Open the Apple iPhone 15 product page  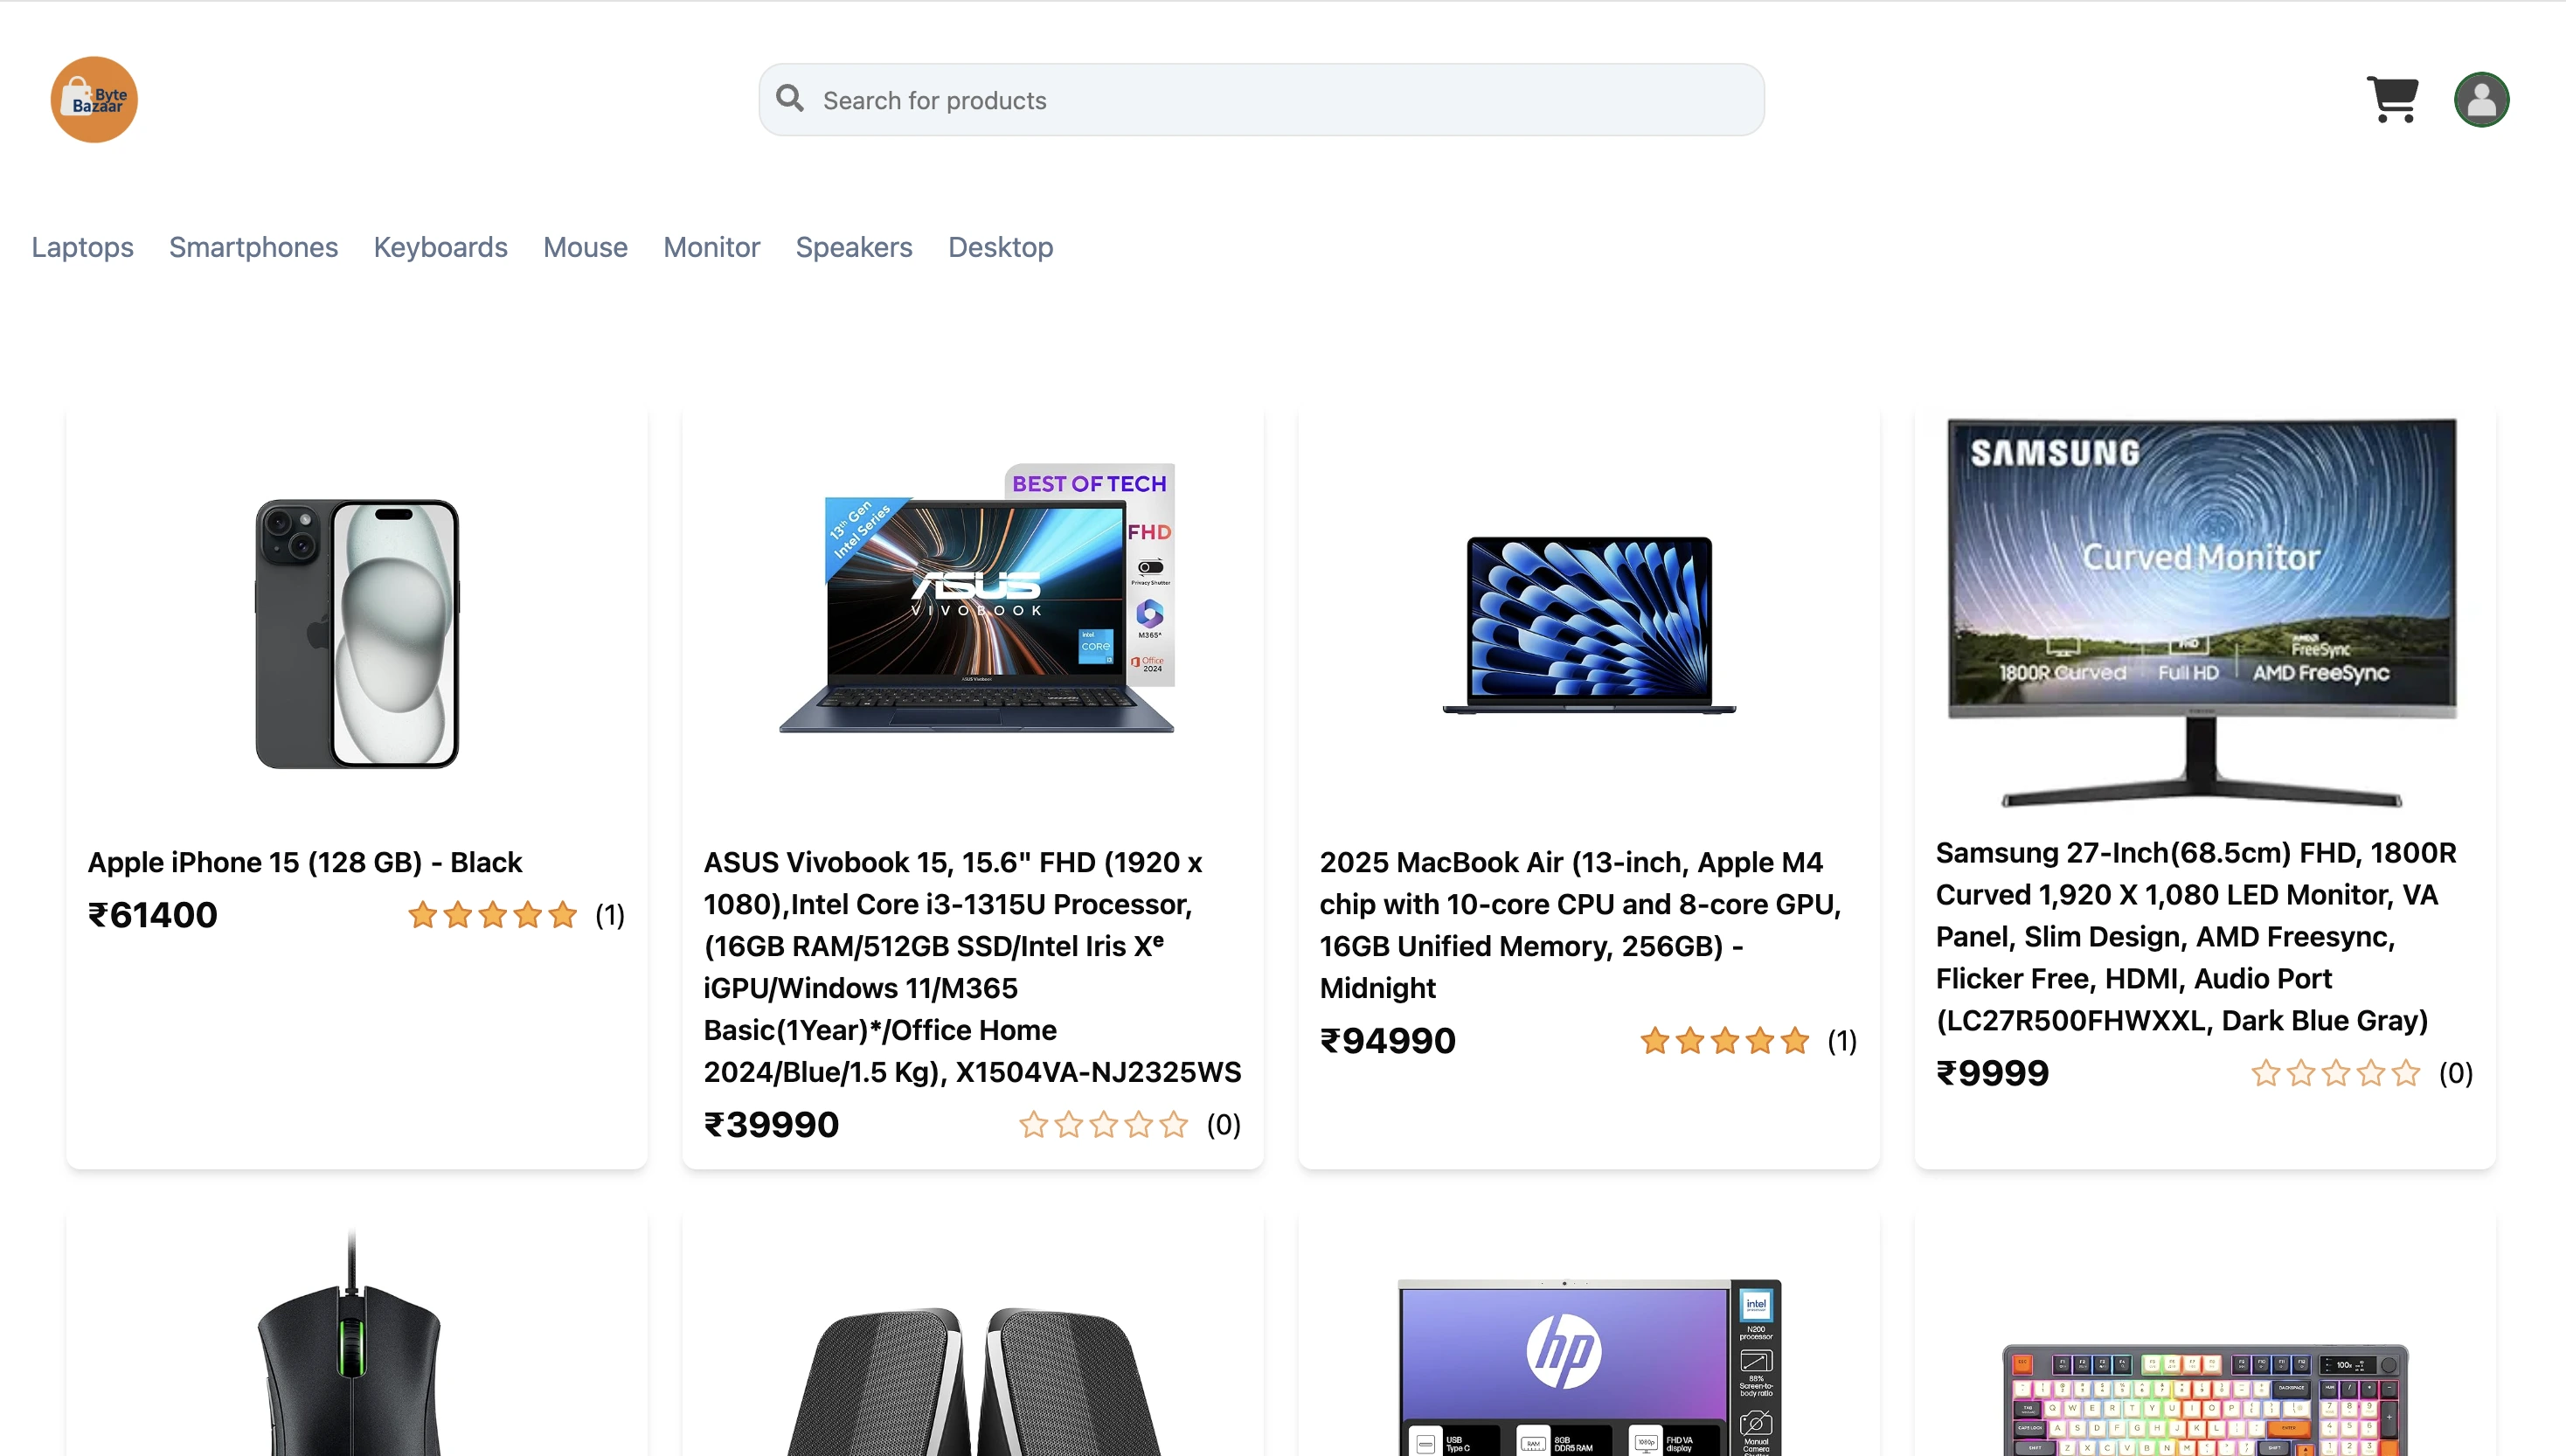pyautogui.click(x=305, y=861)
